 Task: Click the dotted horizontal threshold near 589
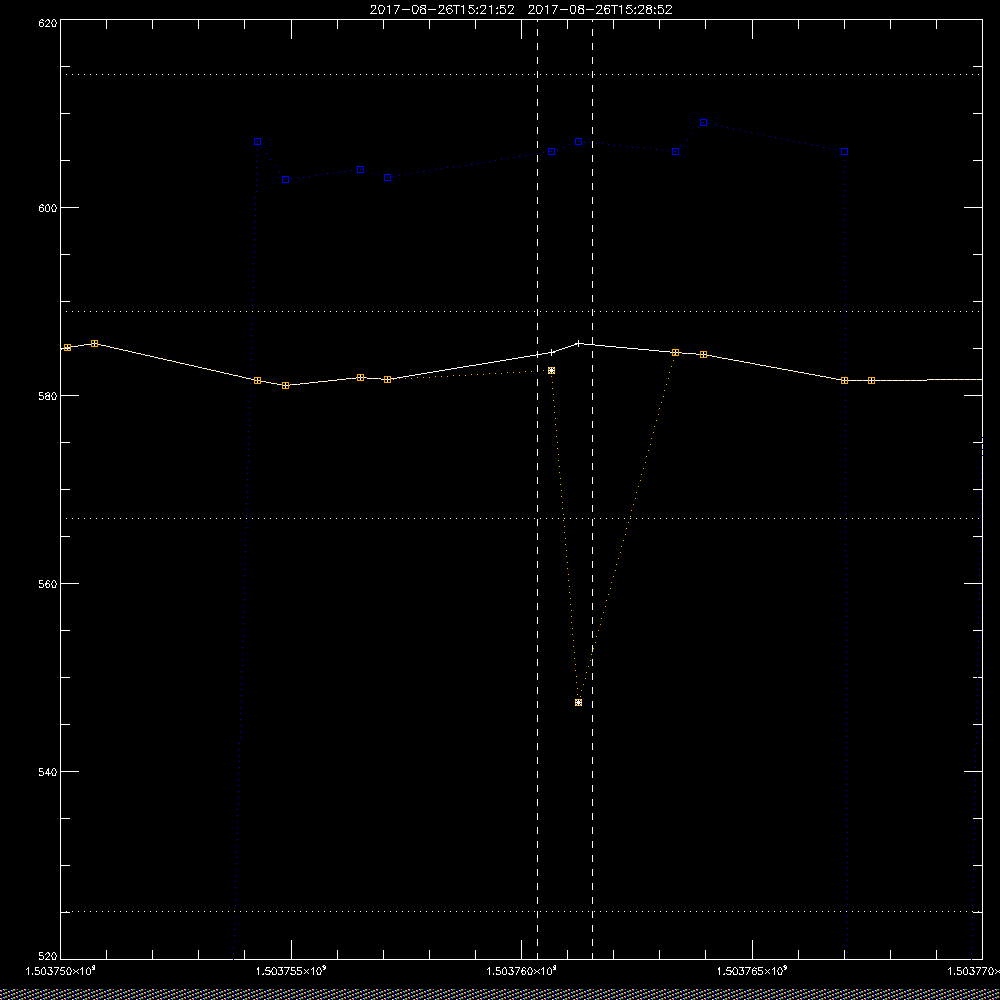click(521, 312)
